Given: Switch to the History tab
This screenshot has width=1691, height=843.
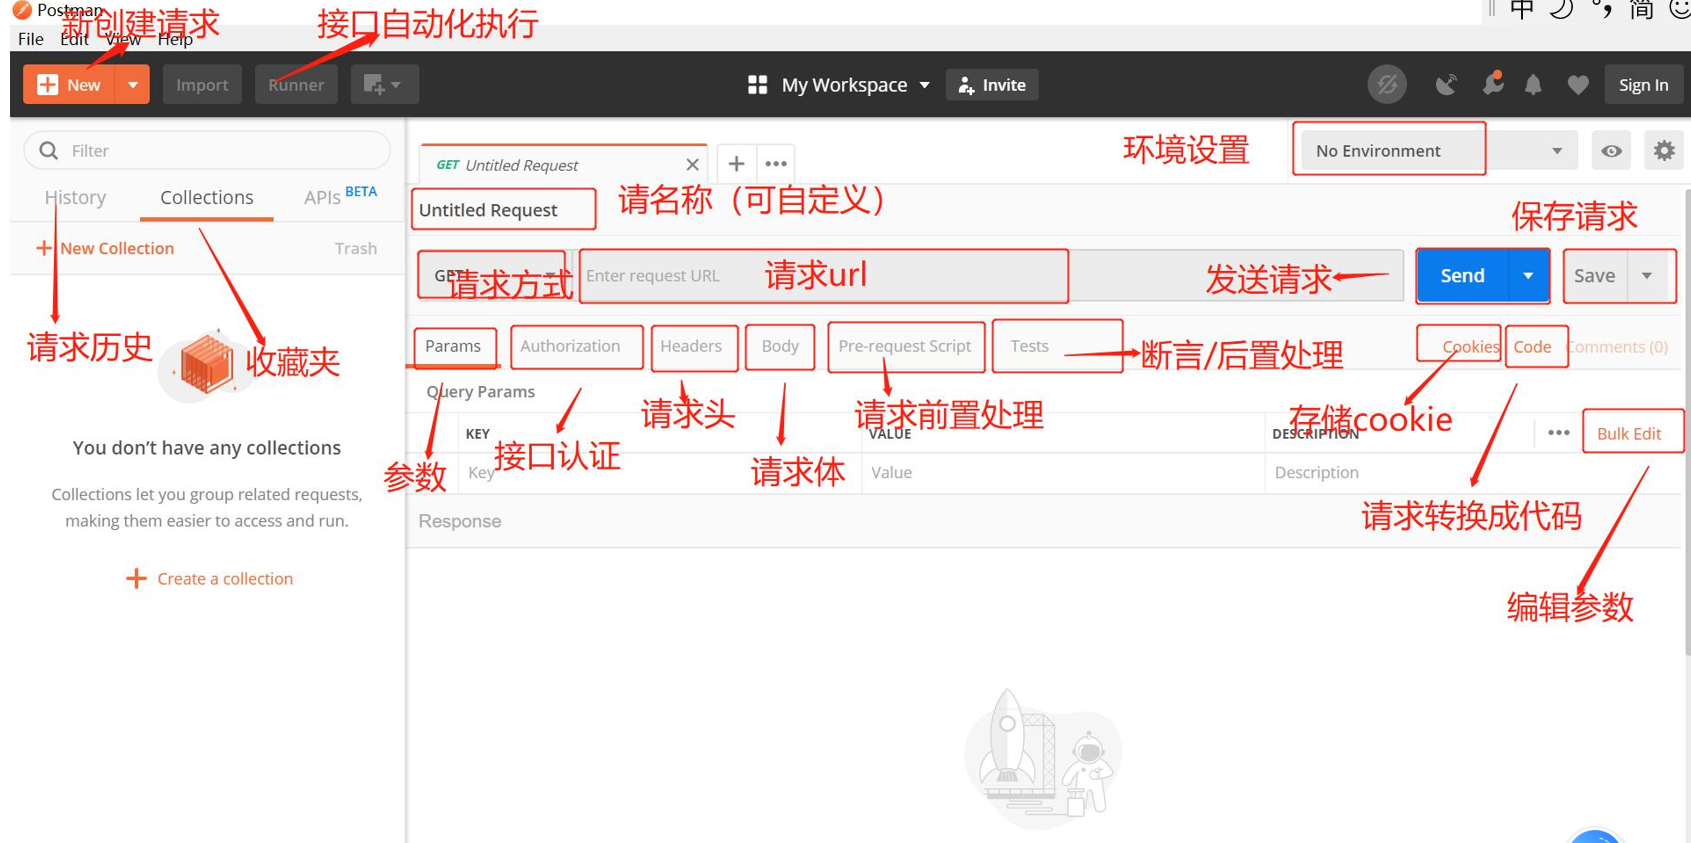Looking at the screenshot, I should click(75, 197).
